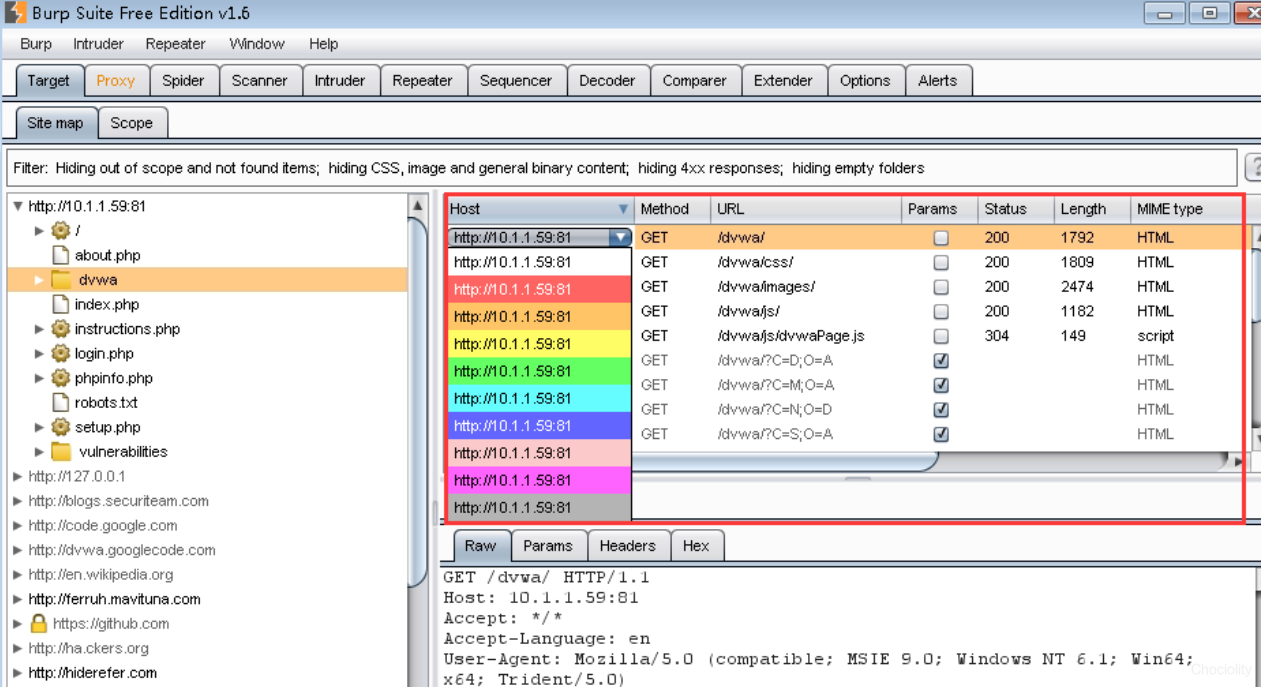
Task: Click the gear icon next to setup.php
Action: [x=60, y=427]
